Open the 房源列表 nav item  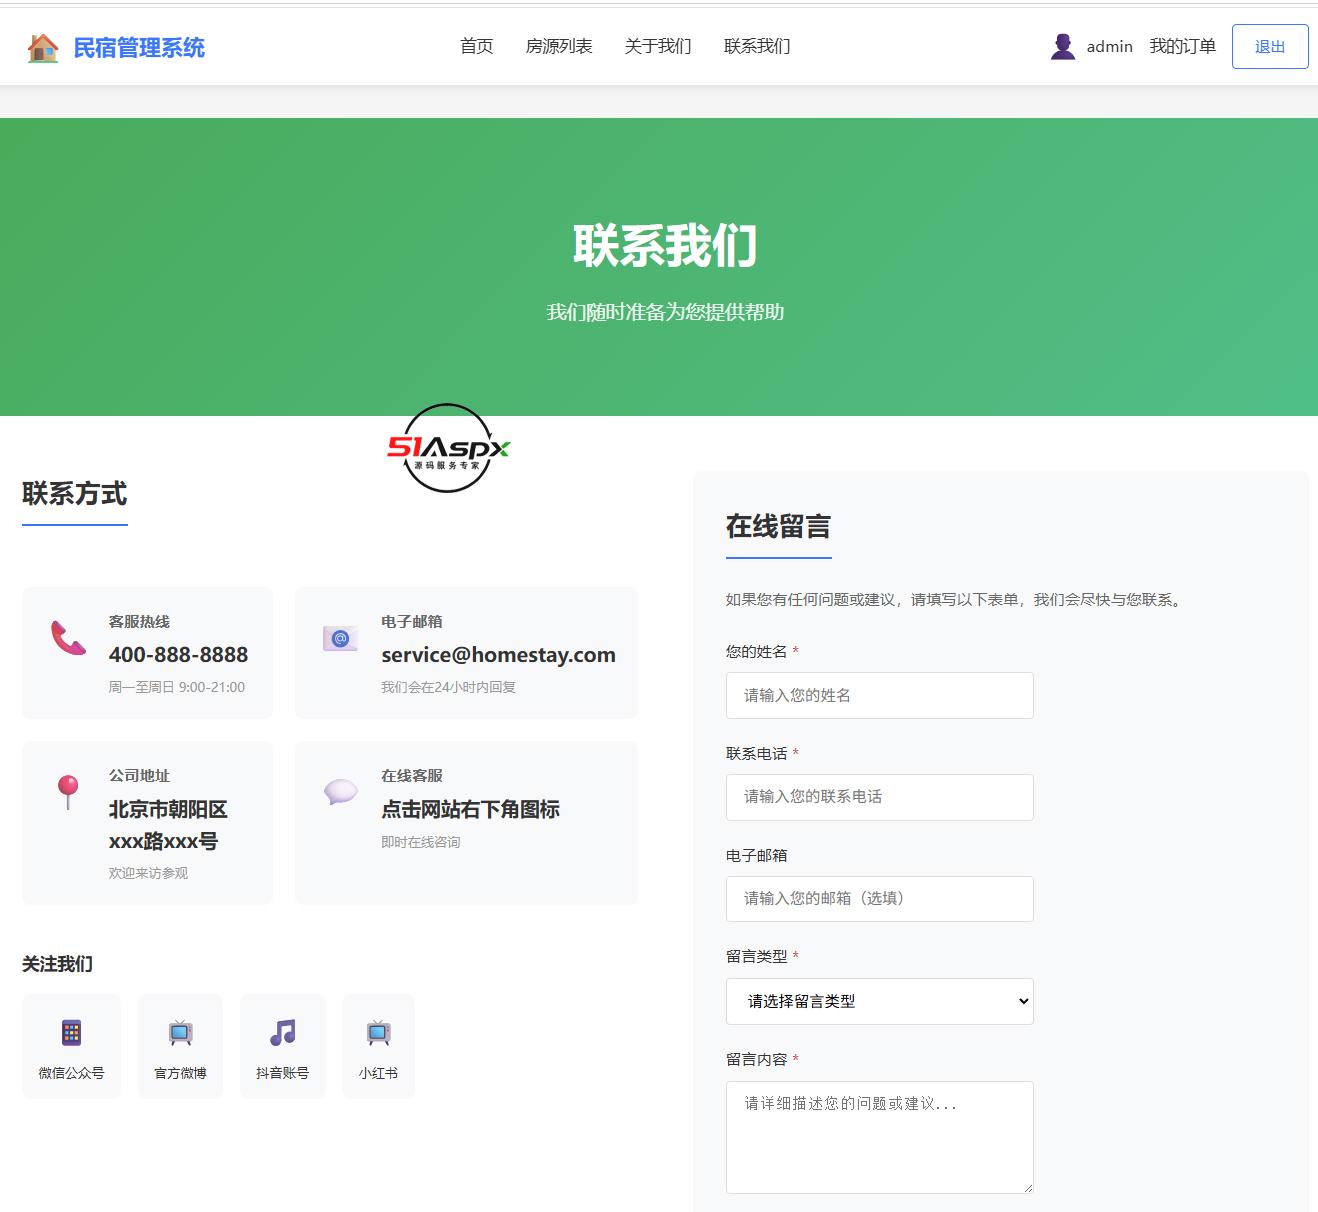pyautogui.click(x=559, y=47)
